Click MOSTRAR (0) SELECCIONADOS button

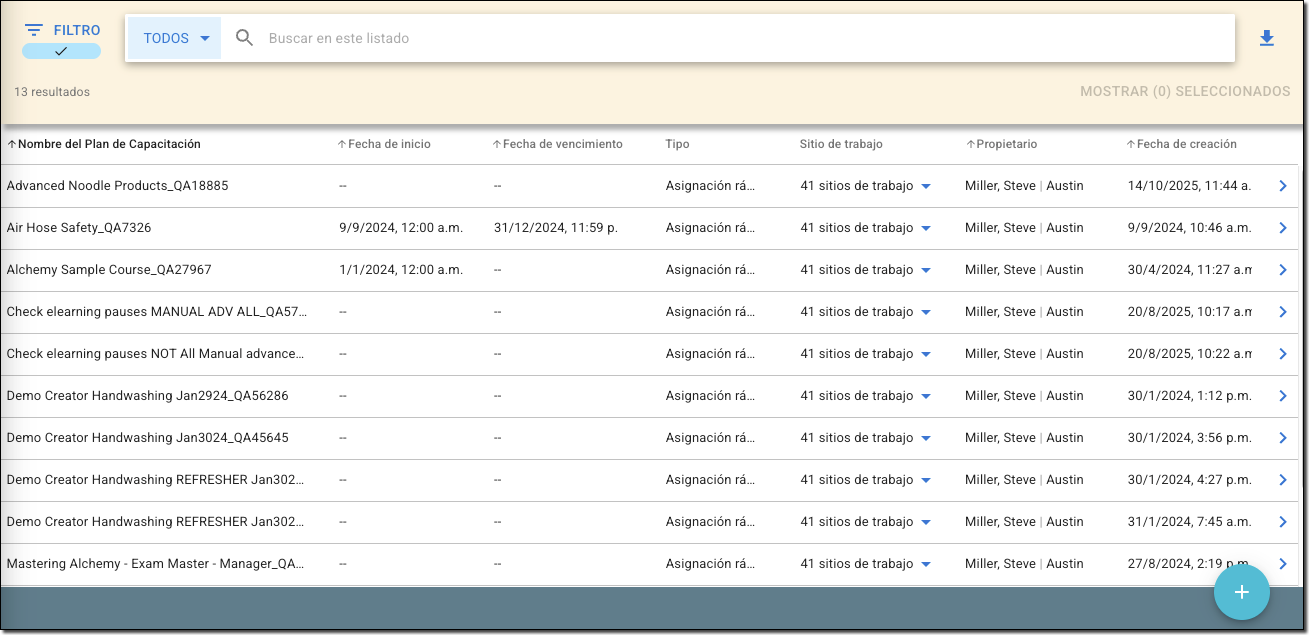pyautogui.click(x=1184, y=91)
